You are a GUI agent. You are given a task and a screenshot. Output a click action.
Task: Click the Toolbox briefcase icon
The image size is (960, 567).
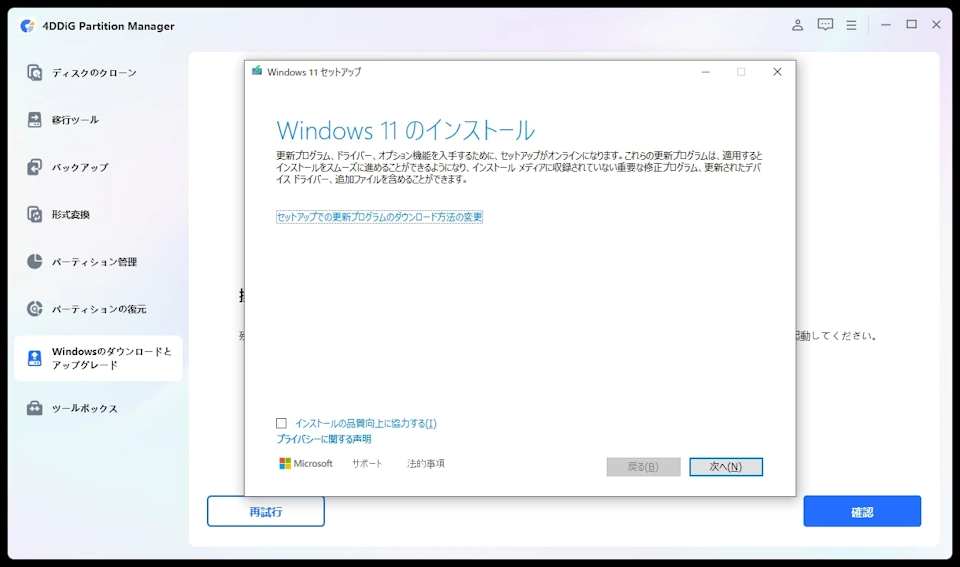[35, 408]
